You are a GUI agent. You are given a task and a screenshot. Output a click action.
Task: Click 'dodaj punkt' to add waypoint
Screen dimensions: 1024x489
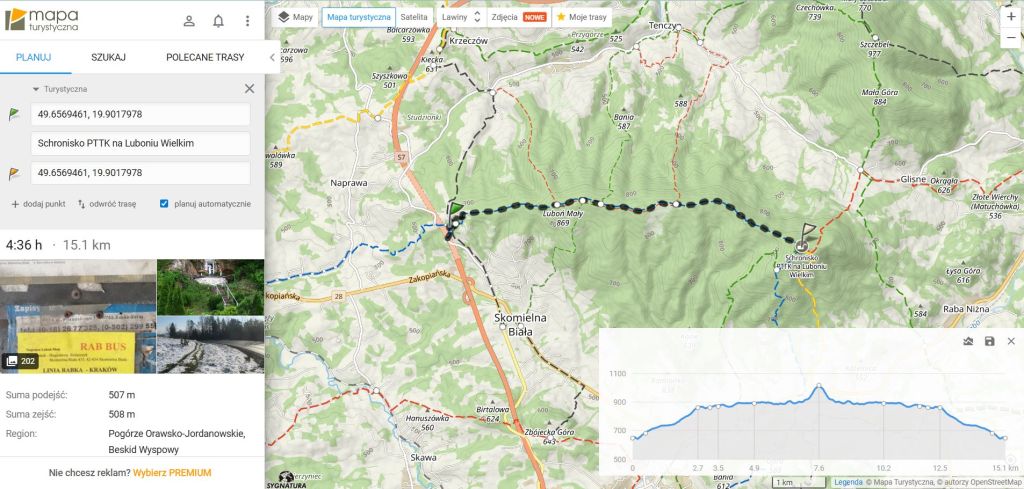tap(38, 204)
